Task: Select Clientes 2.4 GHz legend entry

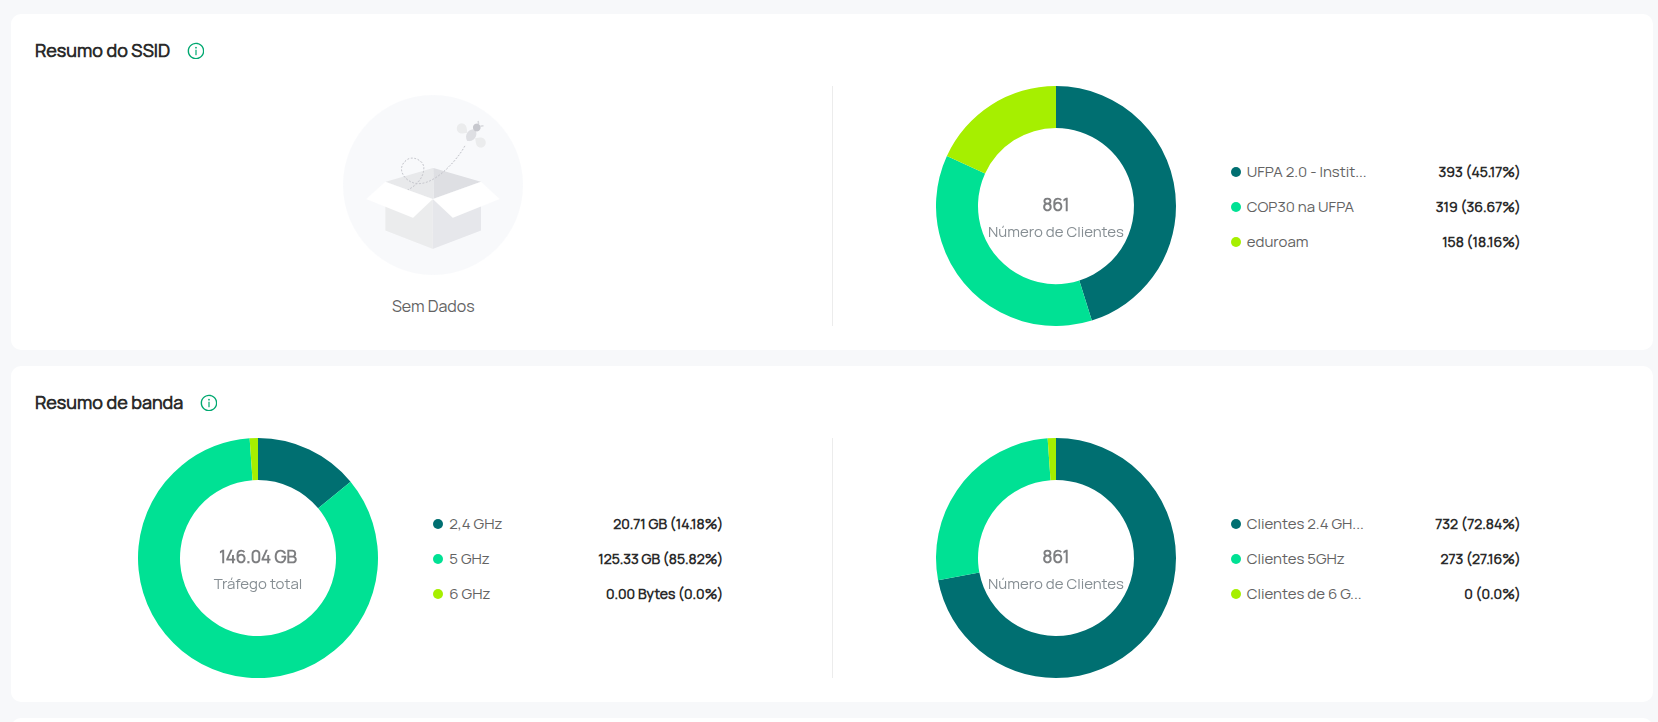Action: click(1304, 524)
